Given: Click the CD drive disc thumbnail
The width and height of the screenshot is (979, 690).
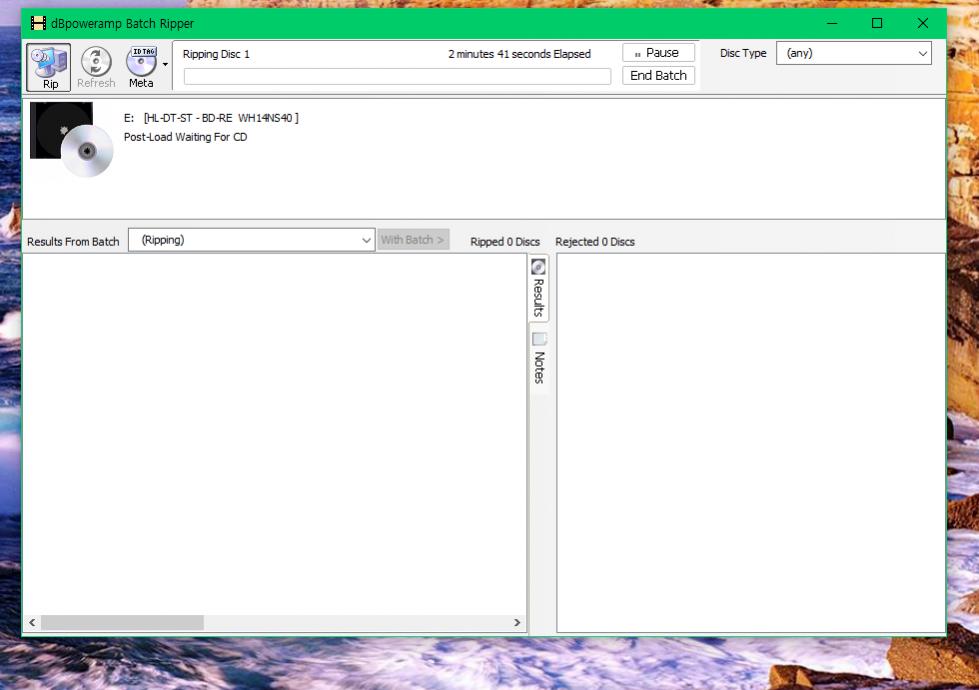Looking at the screenshot, I should (71, 139).
